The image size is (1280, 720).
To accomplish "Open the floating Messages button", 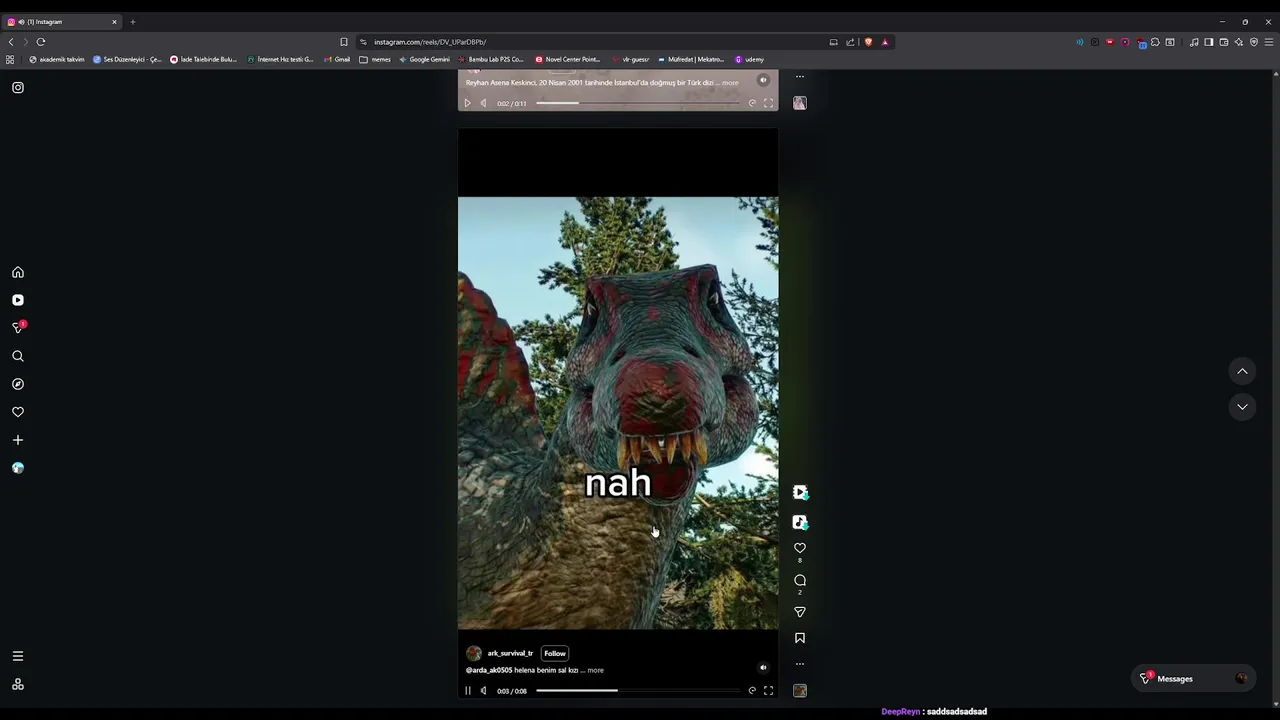I will pyautogui.click(x=1195, y=679).
